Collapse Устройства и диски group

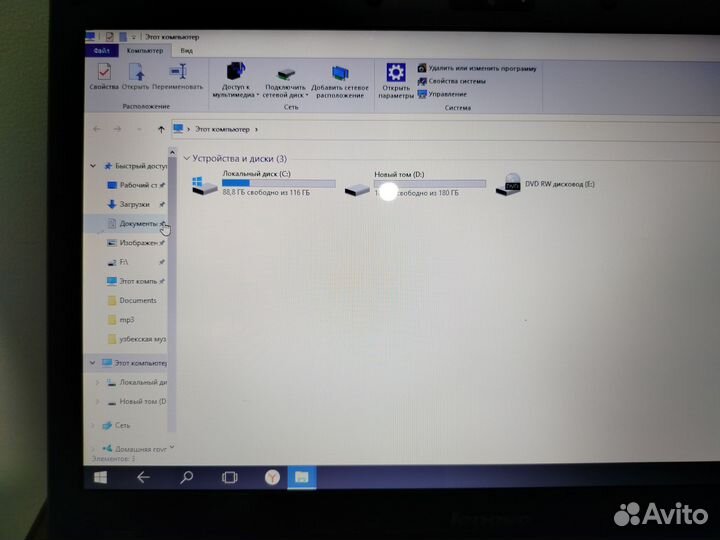pos(186,158)
